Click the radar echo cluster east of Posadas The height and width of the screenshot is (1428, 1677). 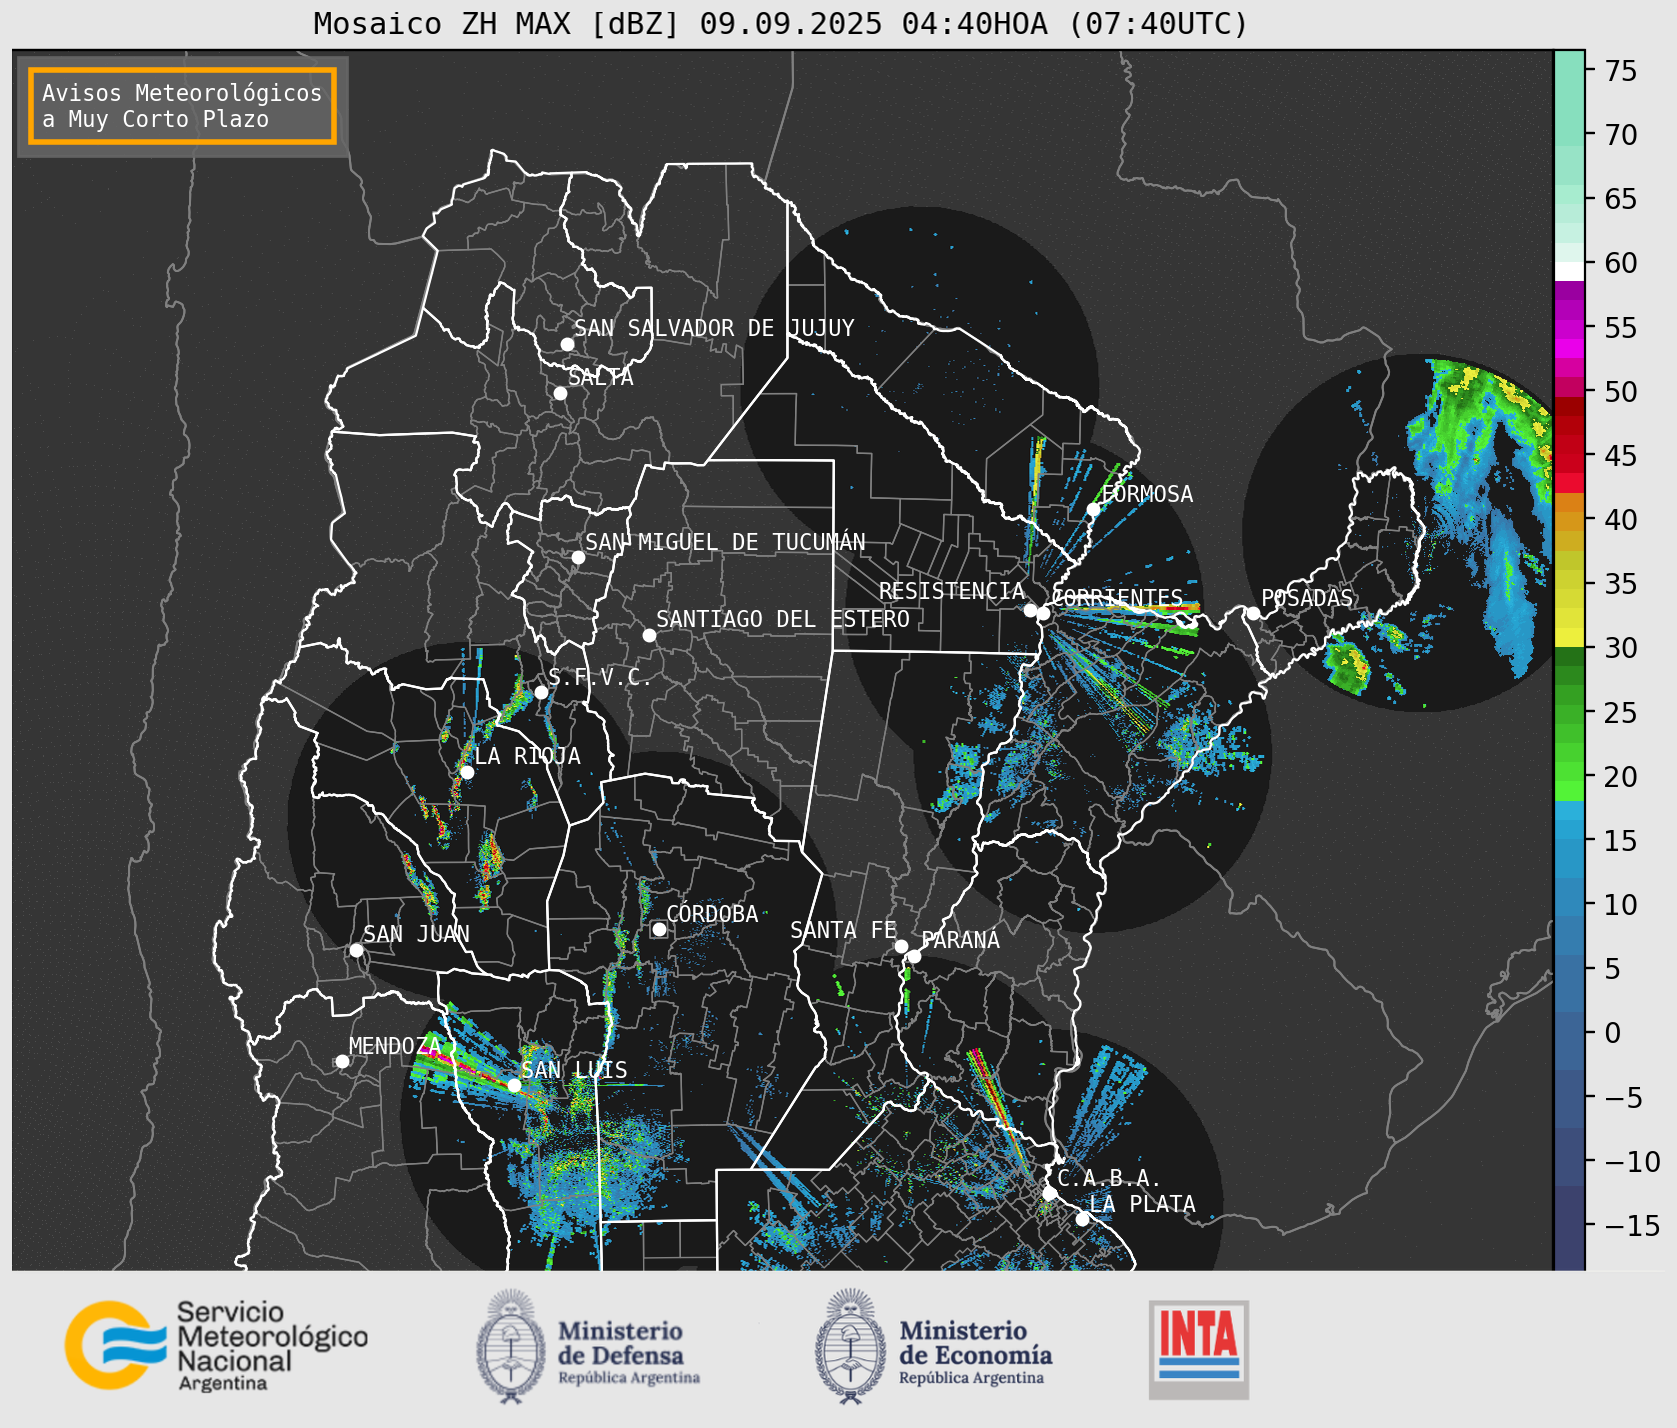point(1347,667)
